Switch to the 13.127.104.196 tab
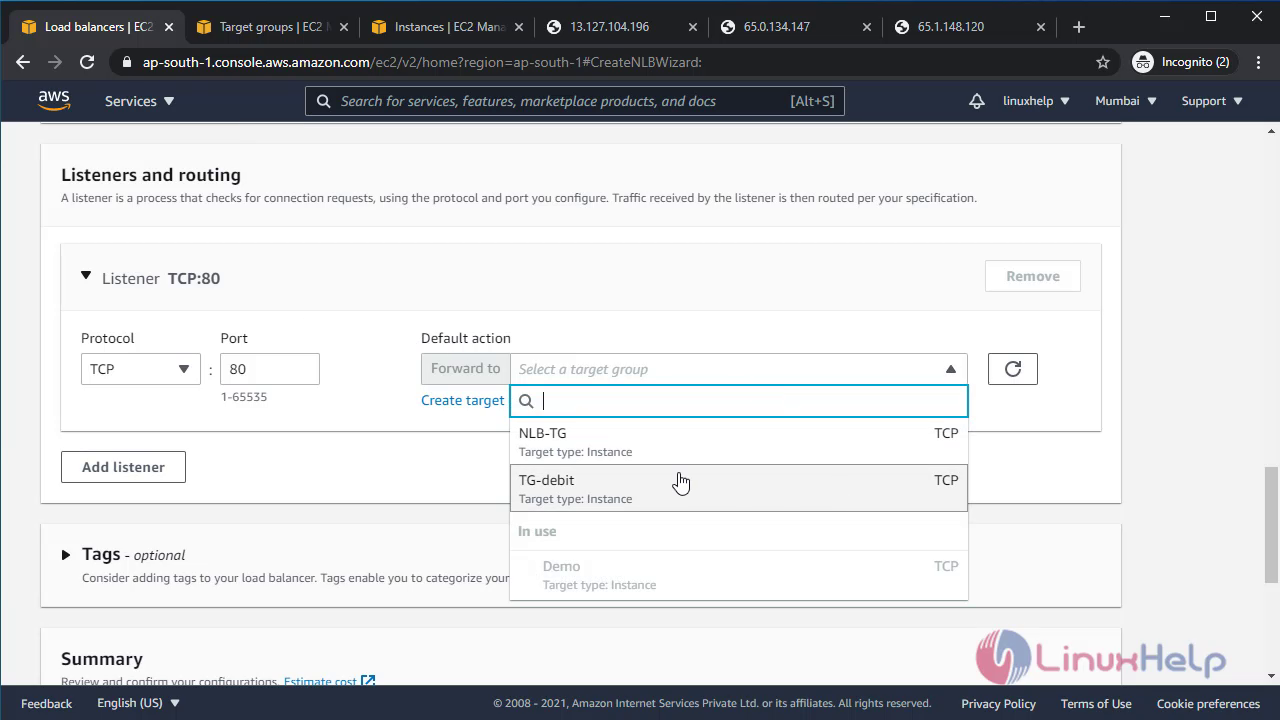Viewport: 1280px width, 720px height. 620,27
